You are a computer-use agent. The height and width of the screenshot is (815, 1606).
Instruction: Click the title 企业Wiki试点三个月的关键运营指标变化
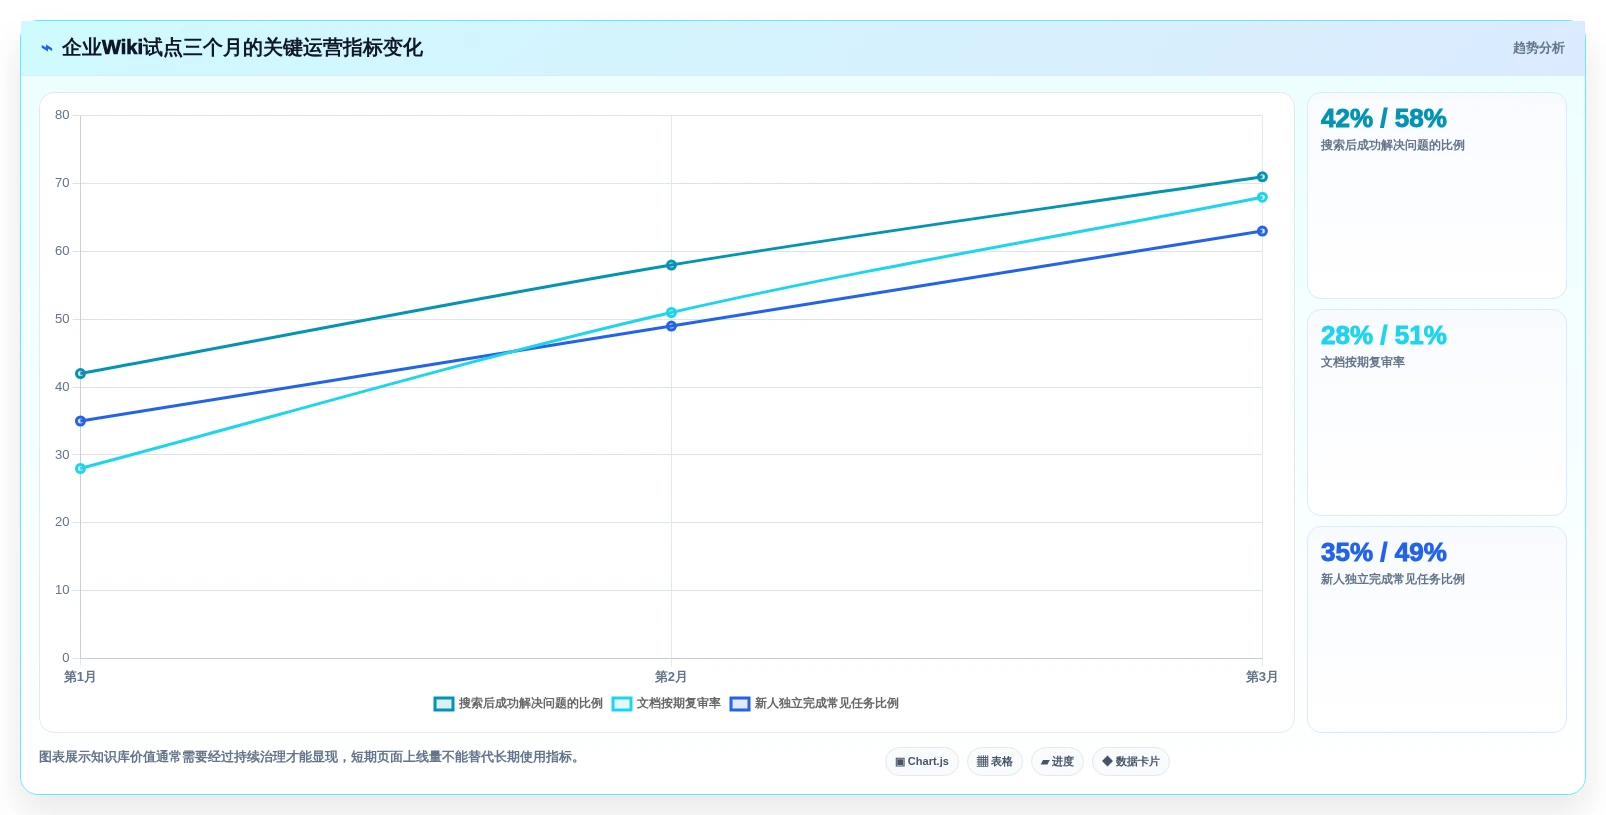point(242,48)
